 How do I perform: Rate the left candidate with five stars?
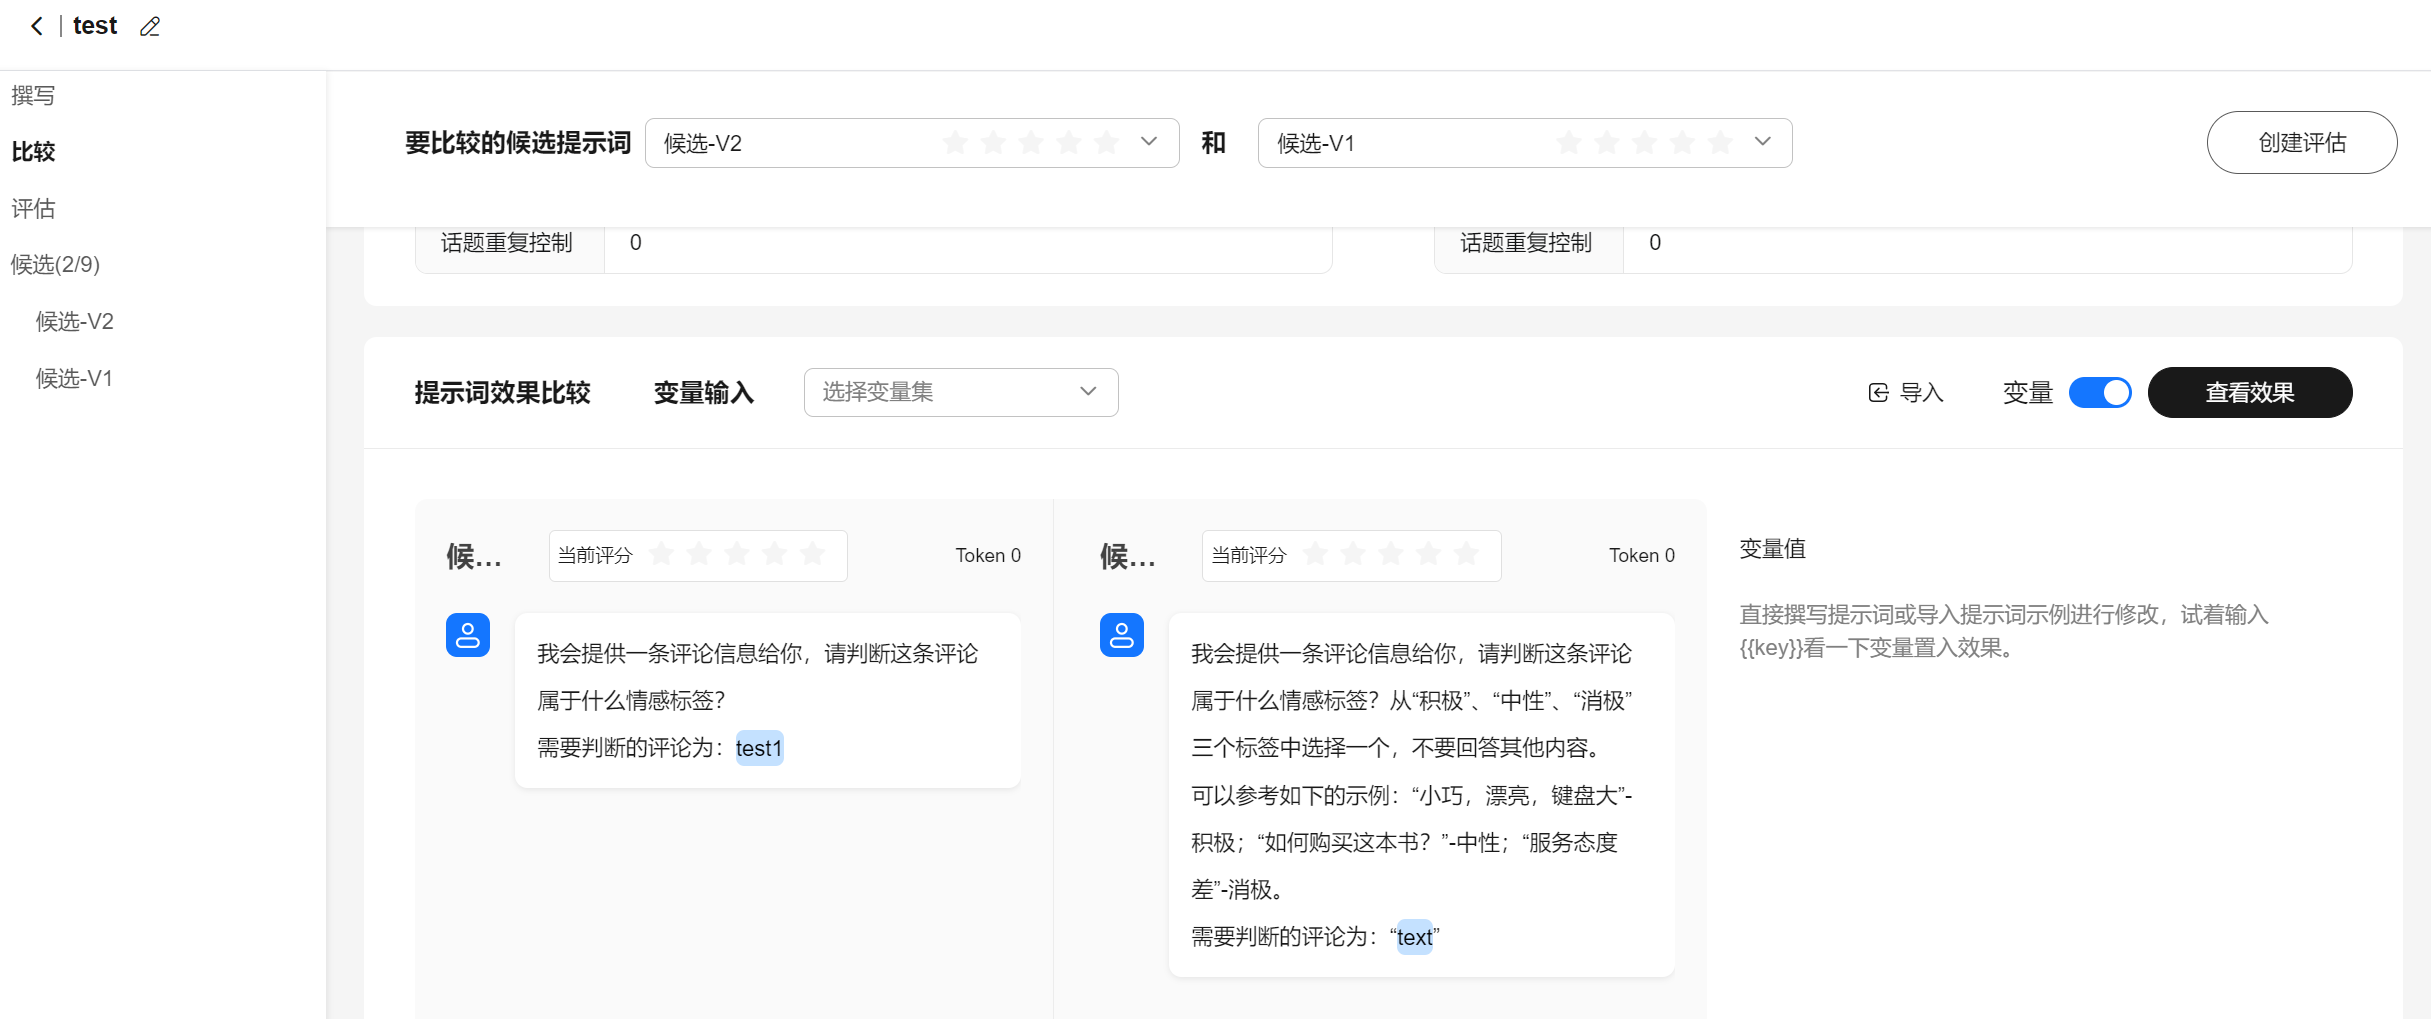(x=812, y=554)
